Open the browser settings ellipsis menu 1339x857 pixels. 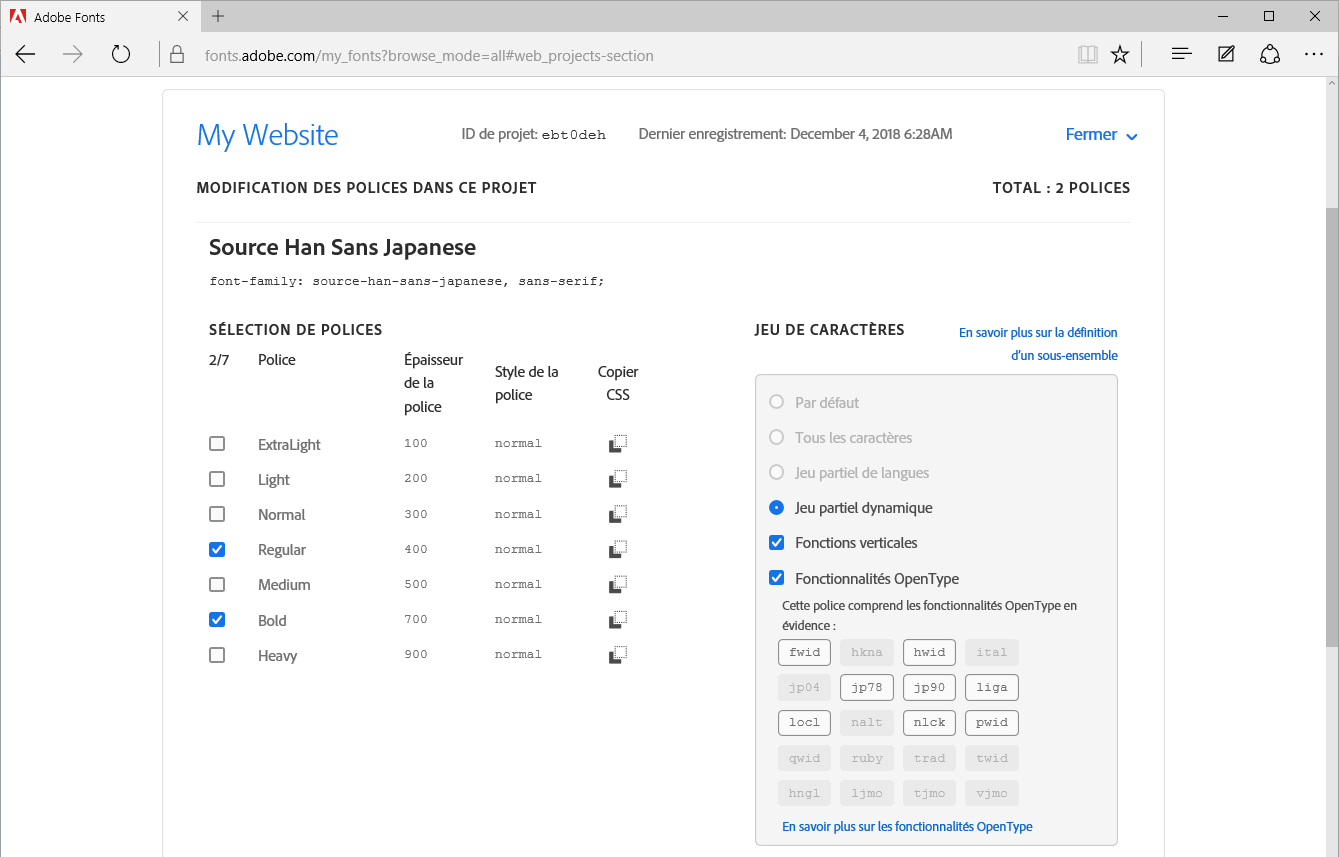point(1314,55)
